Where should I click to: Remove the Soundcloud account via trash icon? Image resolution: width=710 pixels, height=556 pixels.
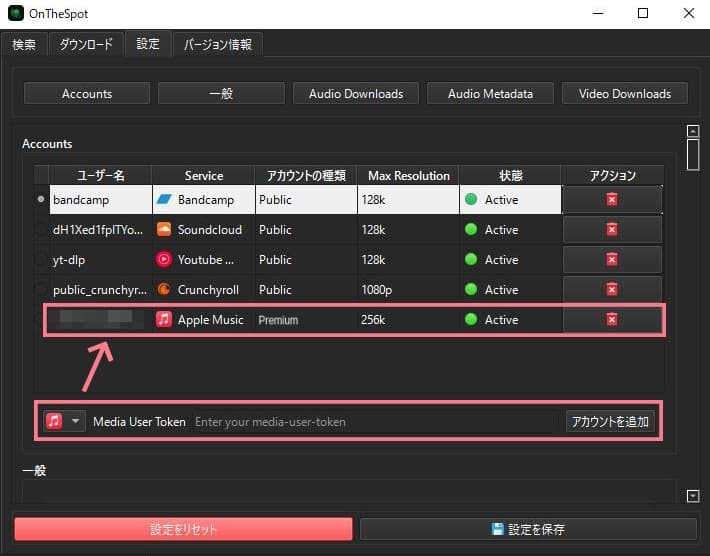pyautogui.click(x=612, y=230)
